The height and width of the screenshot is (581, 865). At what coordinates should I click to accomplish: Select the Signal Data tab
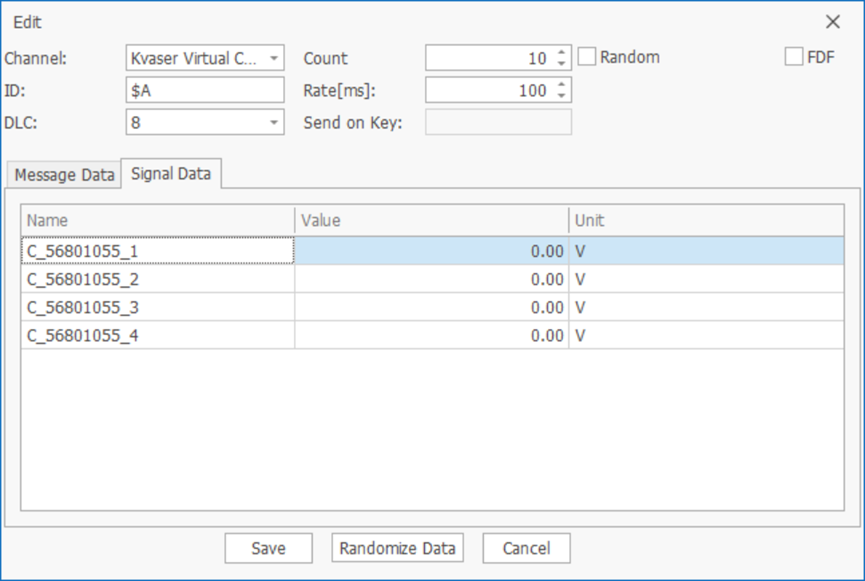click(171, 174)
